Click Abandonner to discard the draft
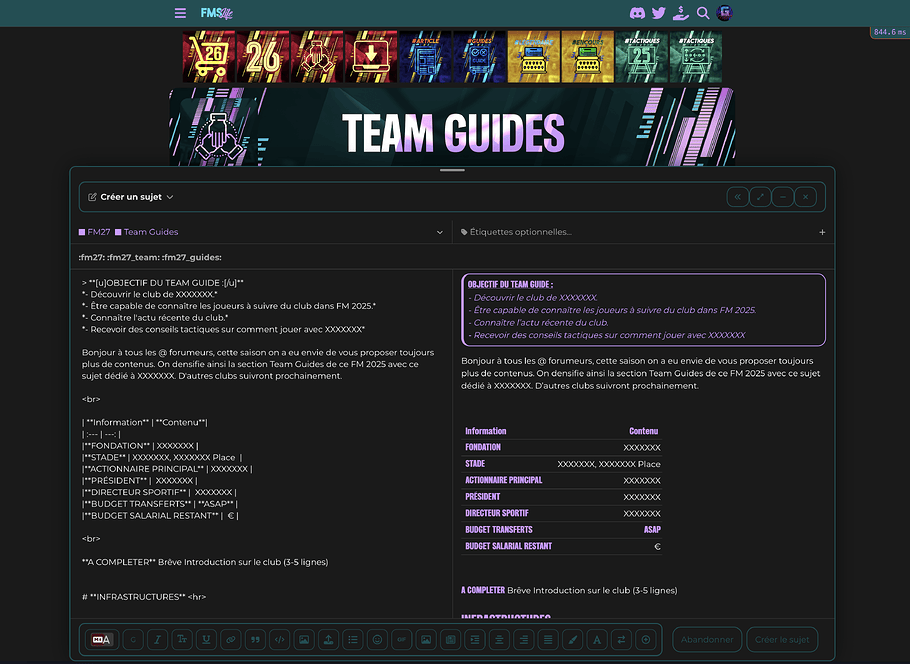Screen dimensions: 910x664 click(x=707, y=640)
